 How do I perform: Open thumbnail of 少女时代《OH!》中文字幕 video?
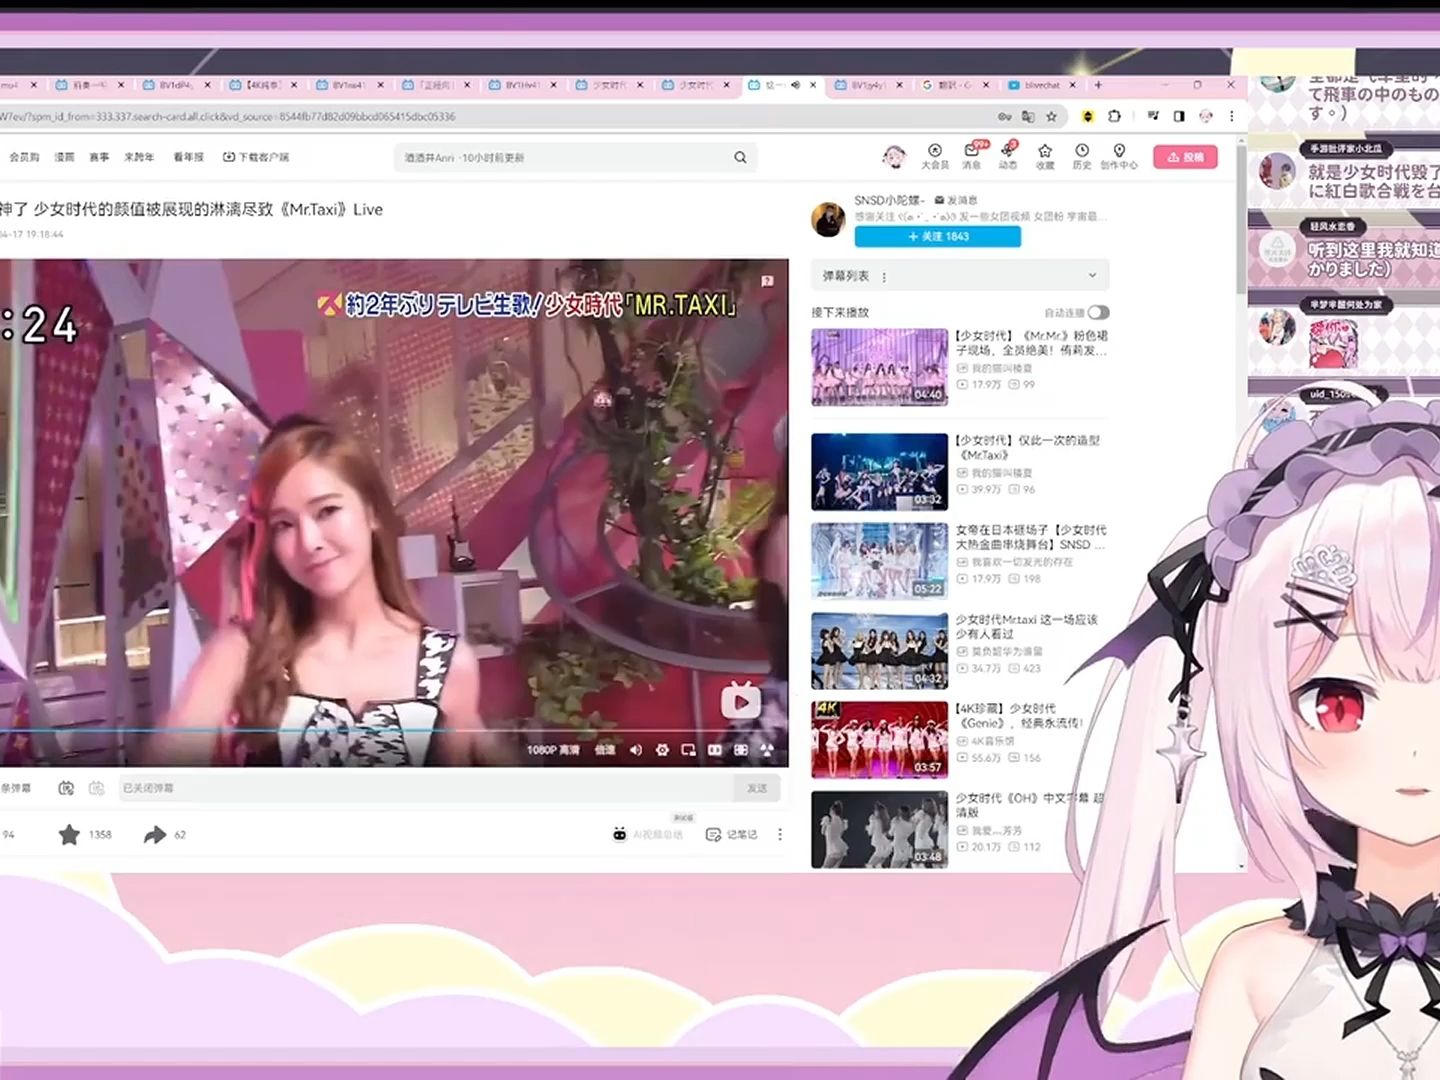coord(879,829)
